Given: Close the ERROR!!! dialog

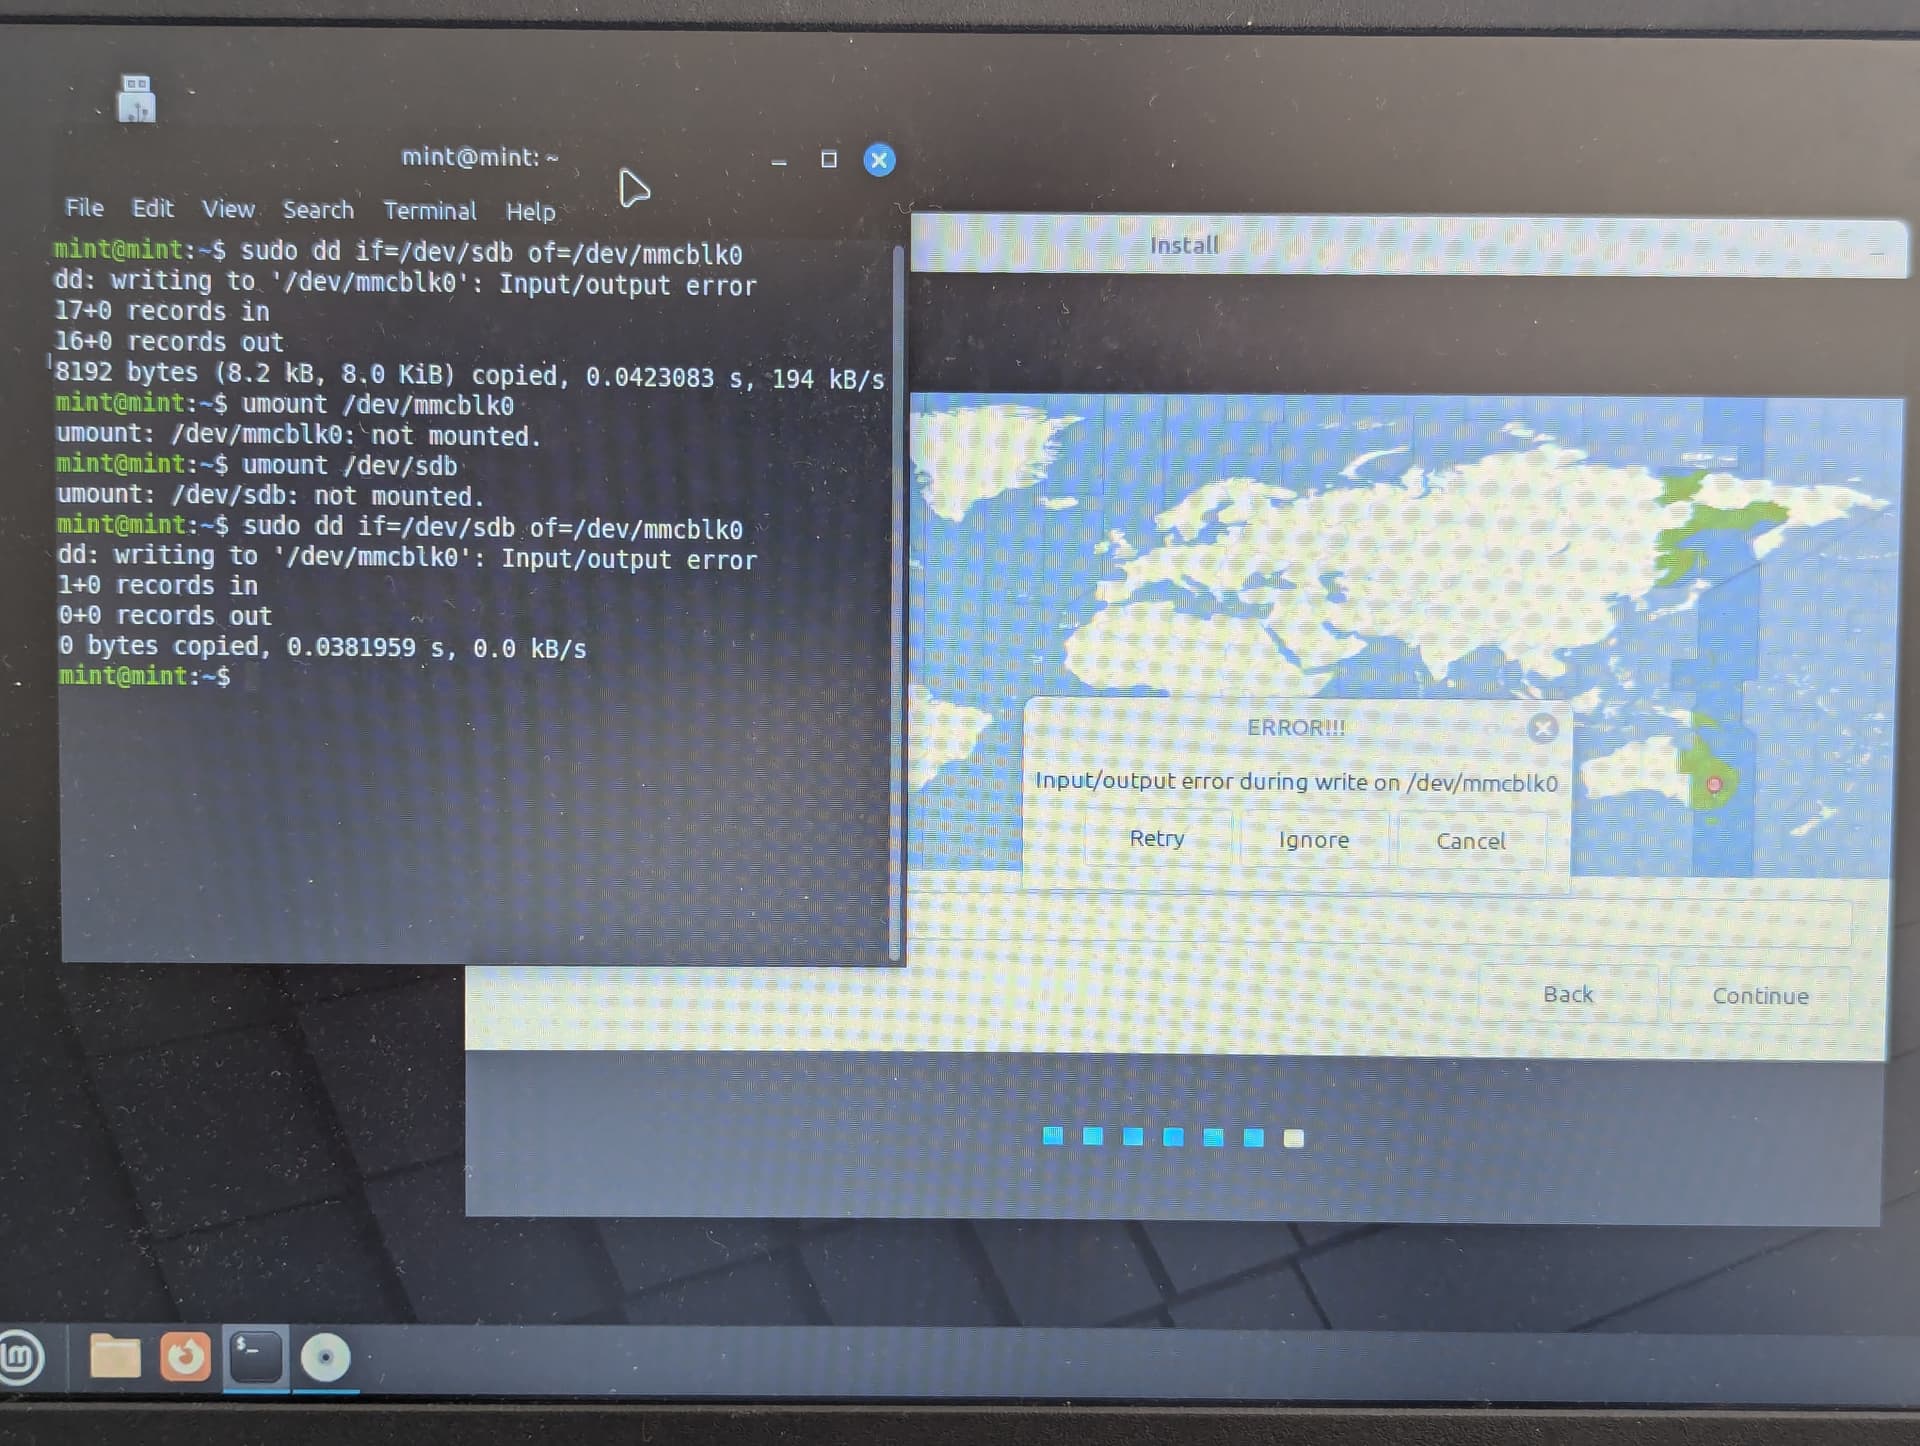Looking at the screenshot, I should pyautogui.click(x=1543, y=728).
